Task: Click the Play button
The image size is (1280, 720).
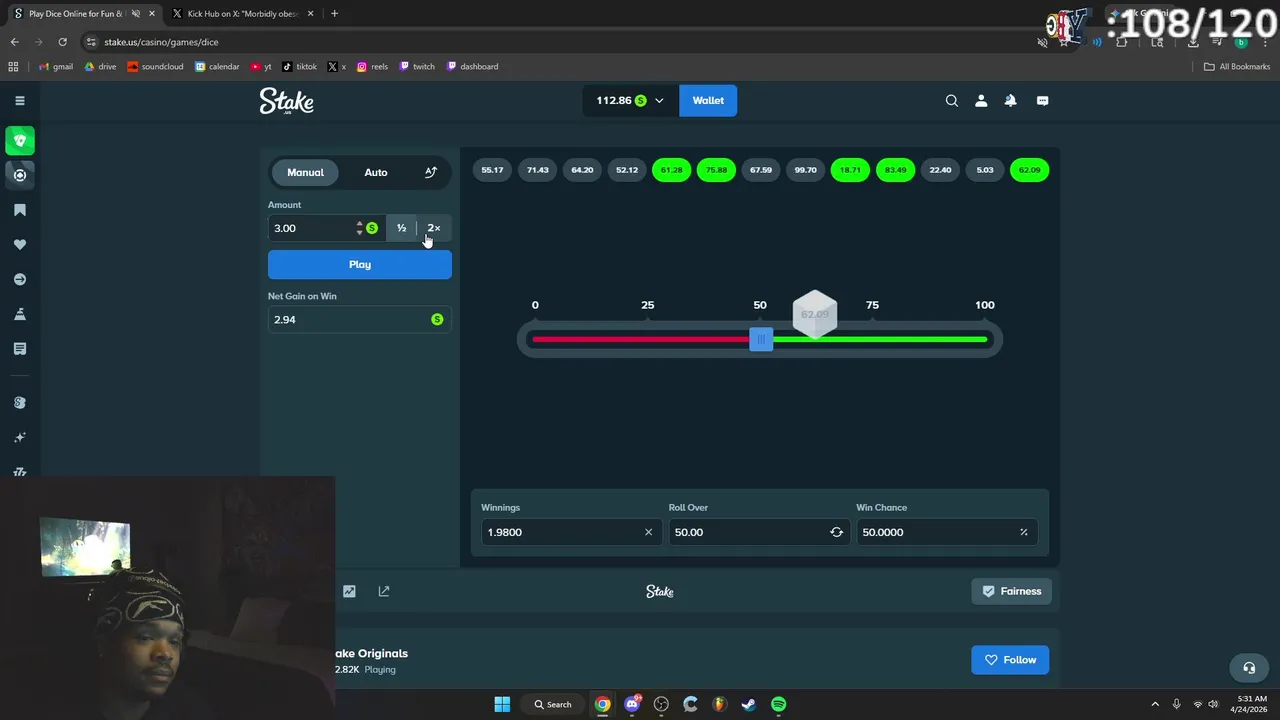Action: pos(360,264)
